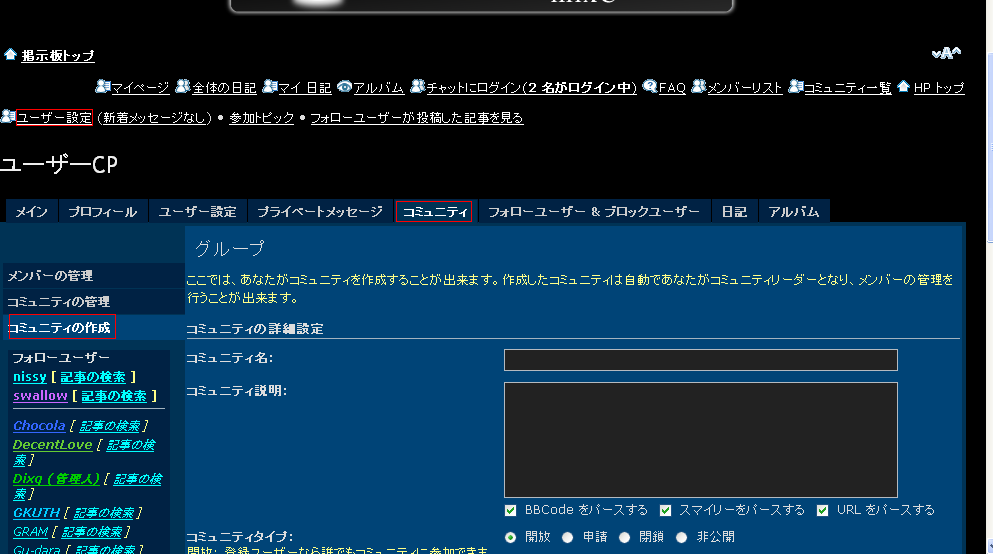Select the 閉鎖 community type radio
This screenshot has width=993, height=554.
coord(624,538)
